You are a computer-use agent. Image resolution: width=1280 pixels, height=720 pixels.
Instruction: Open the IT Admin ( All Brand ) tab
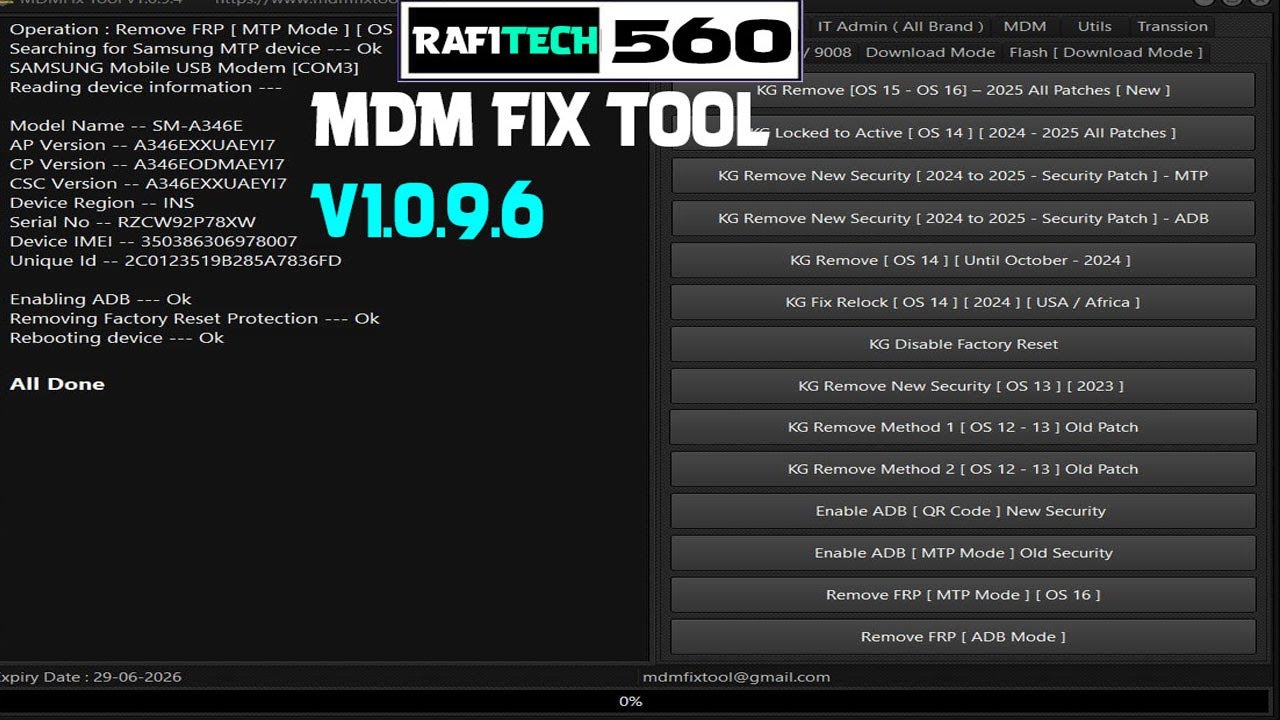(x=900, y=26)
